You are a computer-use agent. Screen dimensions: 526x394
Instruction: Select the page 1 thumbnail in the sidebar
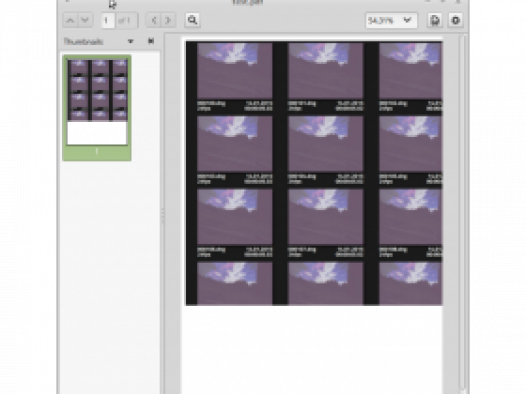(97, 108)
